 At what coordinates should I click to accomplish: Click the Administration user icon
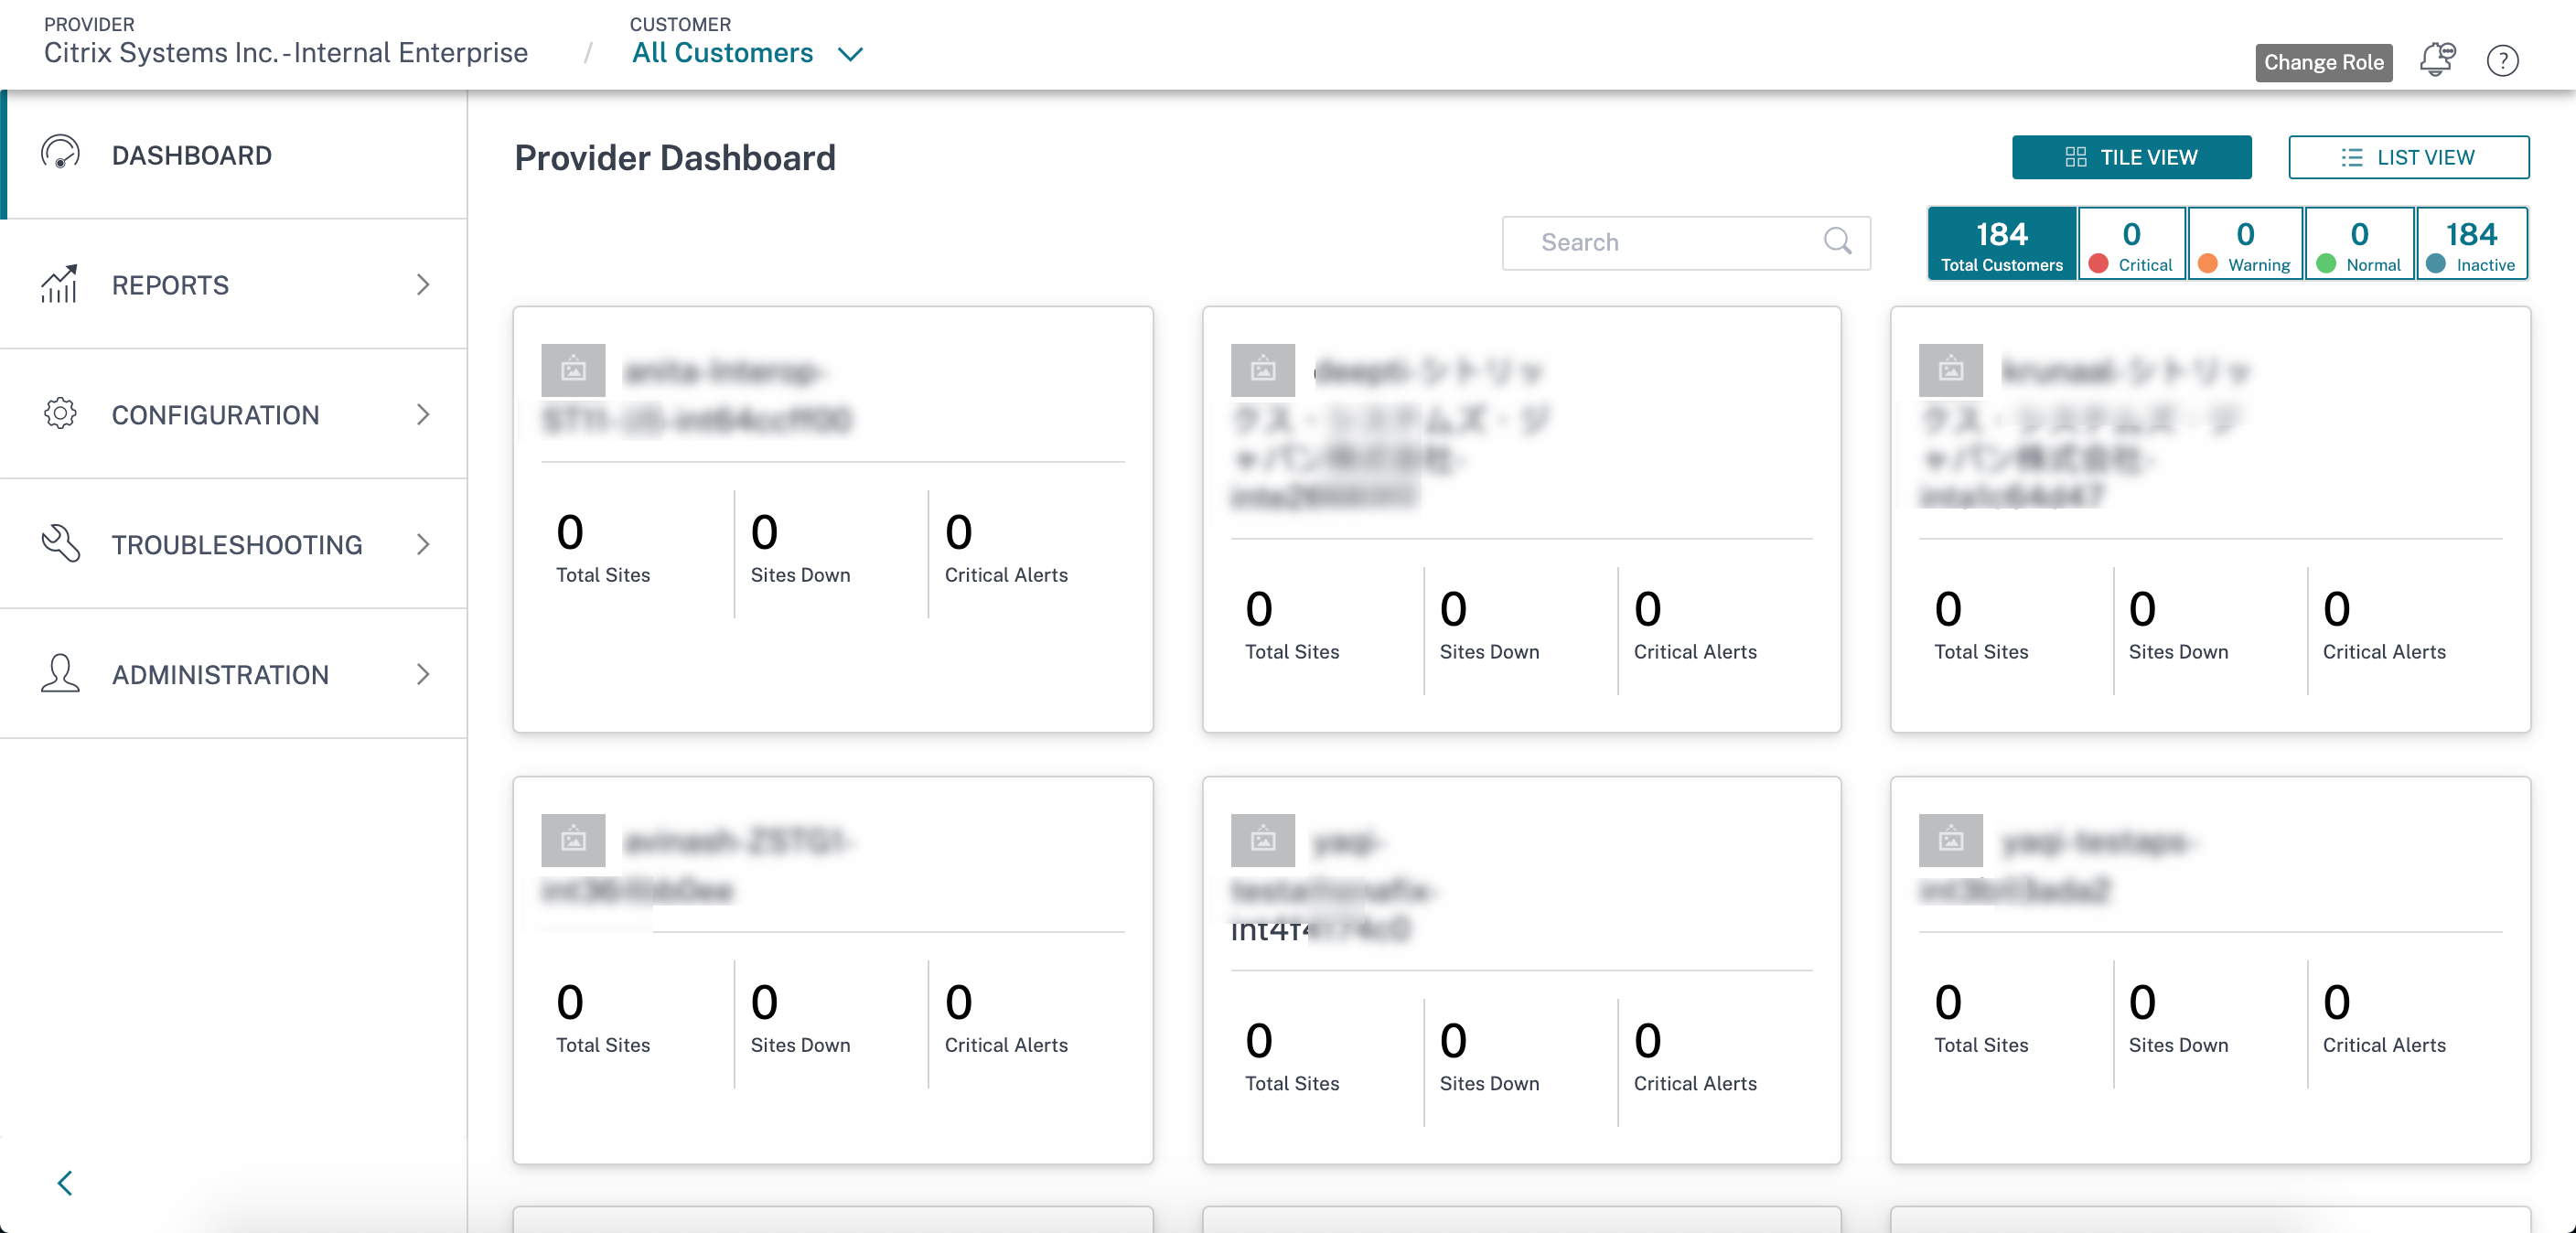[x=60, y=674]
